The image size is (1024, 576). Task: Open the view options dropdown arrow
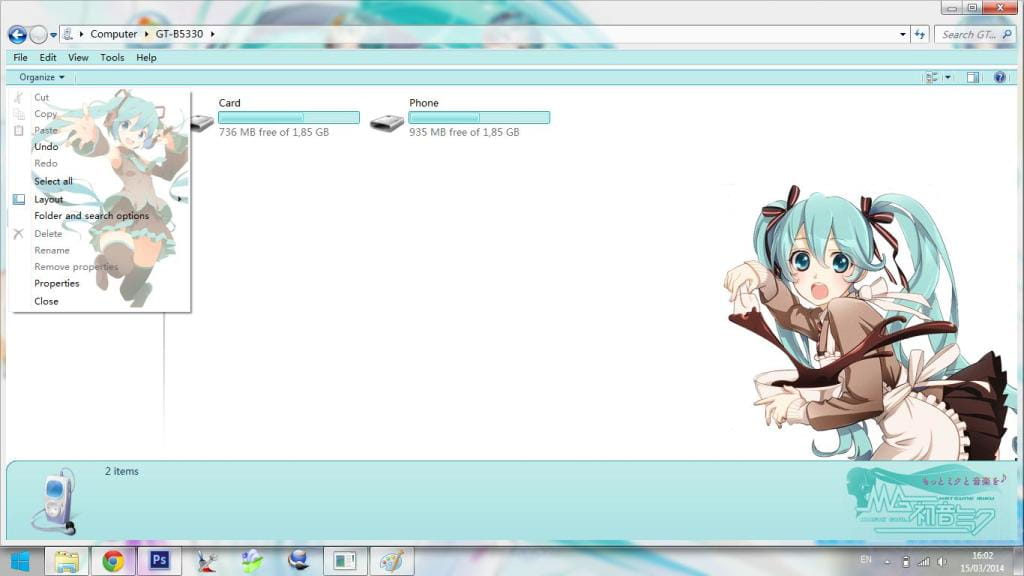(x=948, y=78)
